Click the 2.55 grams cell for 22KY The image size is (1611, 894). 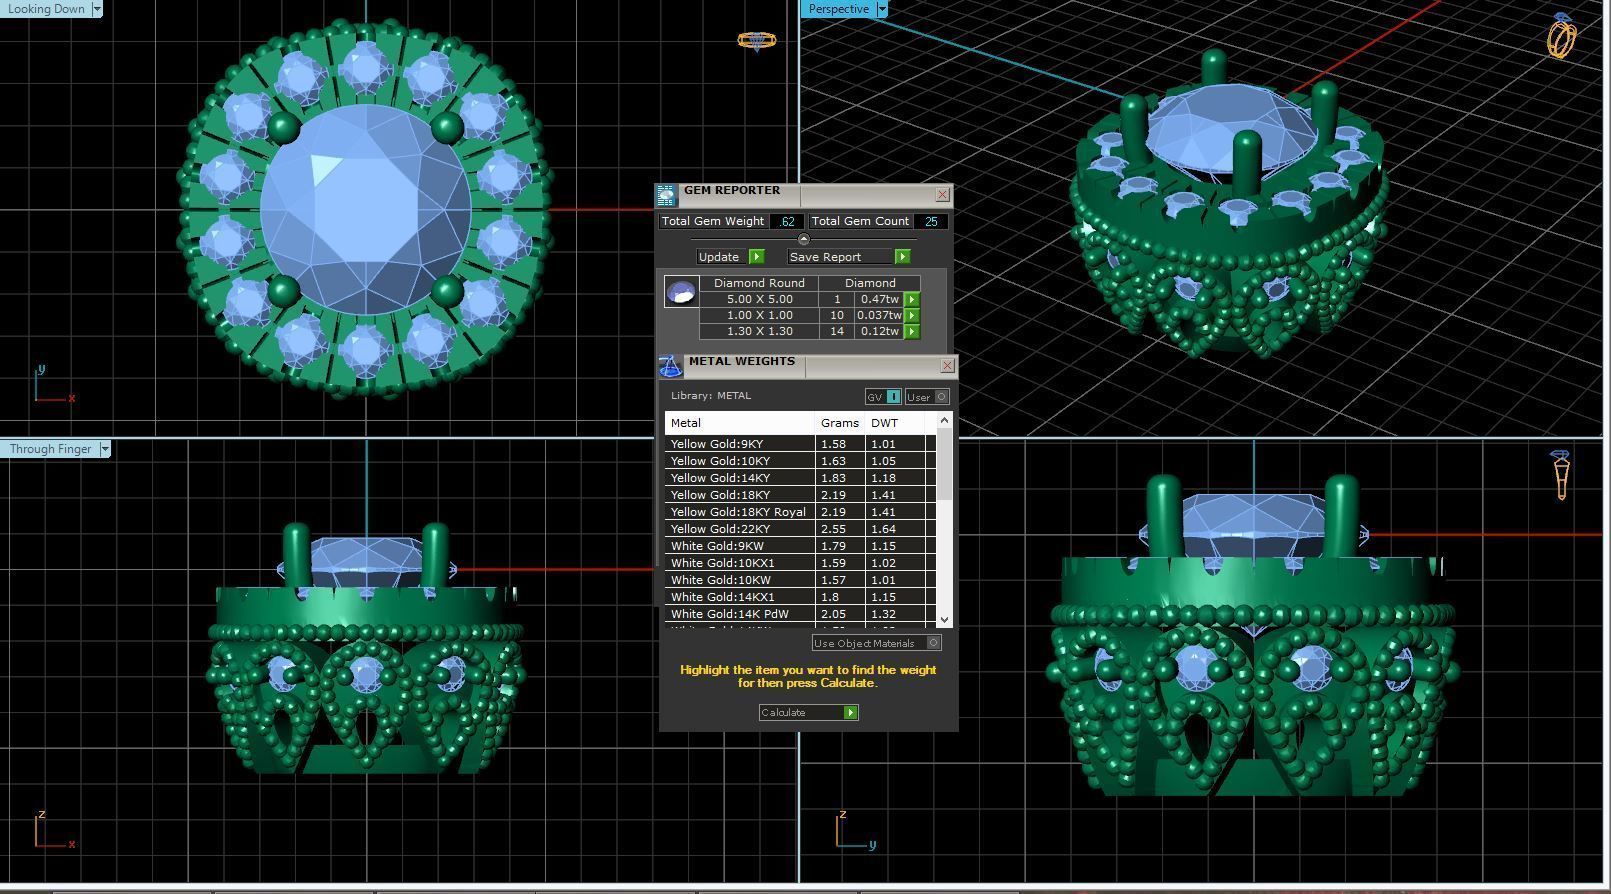tap(840, 529)
